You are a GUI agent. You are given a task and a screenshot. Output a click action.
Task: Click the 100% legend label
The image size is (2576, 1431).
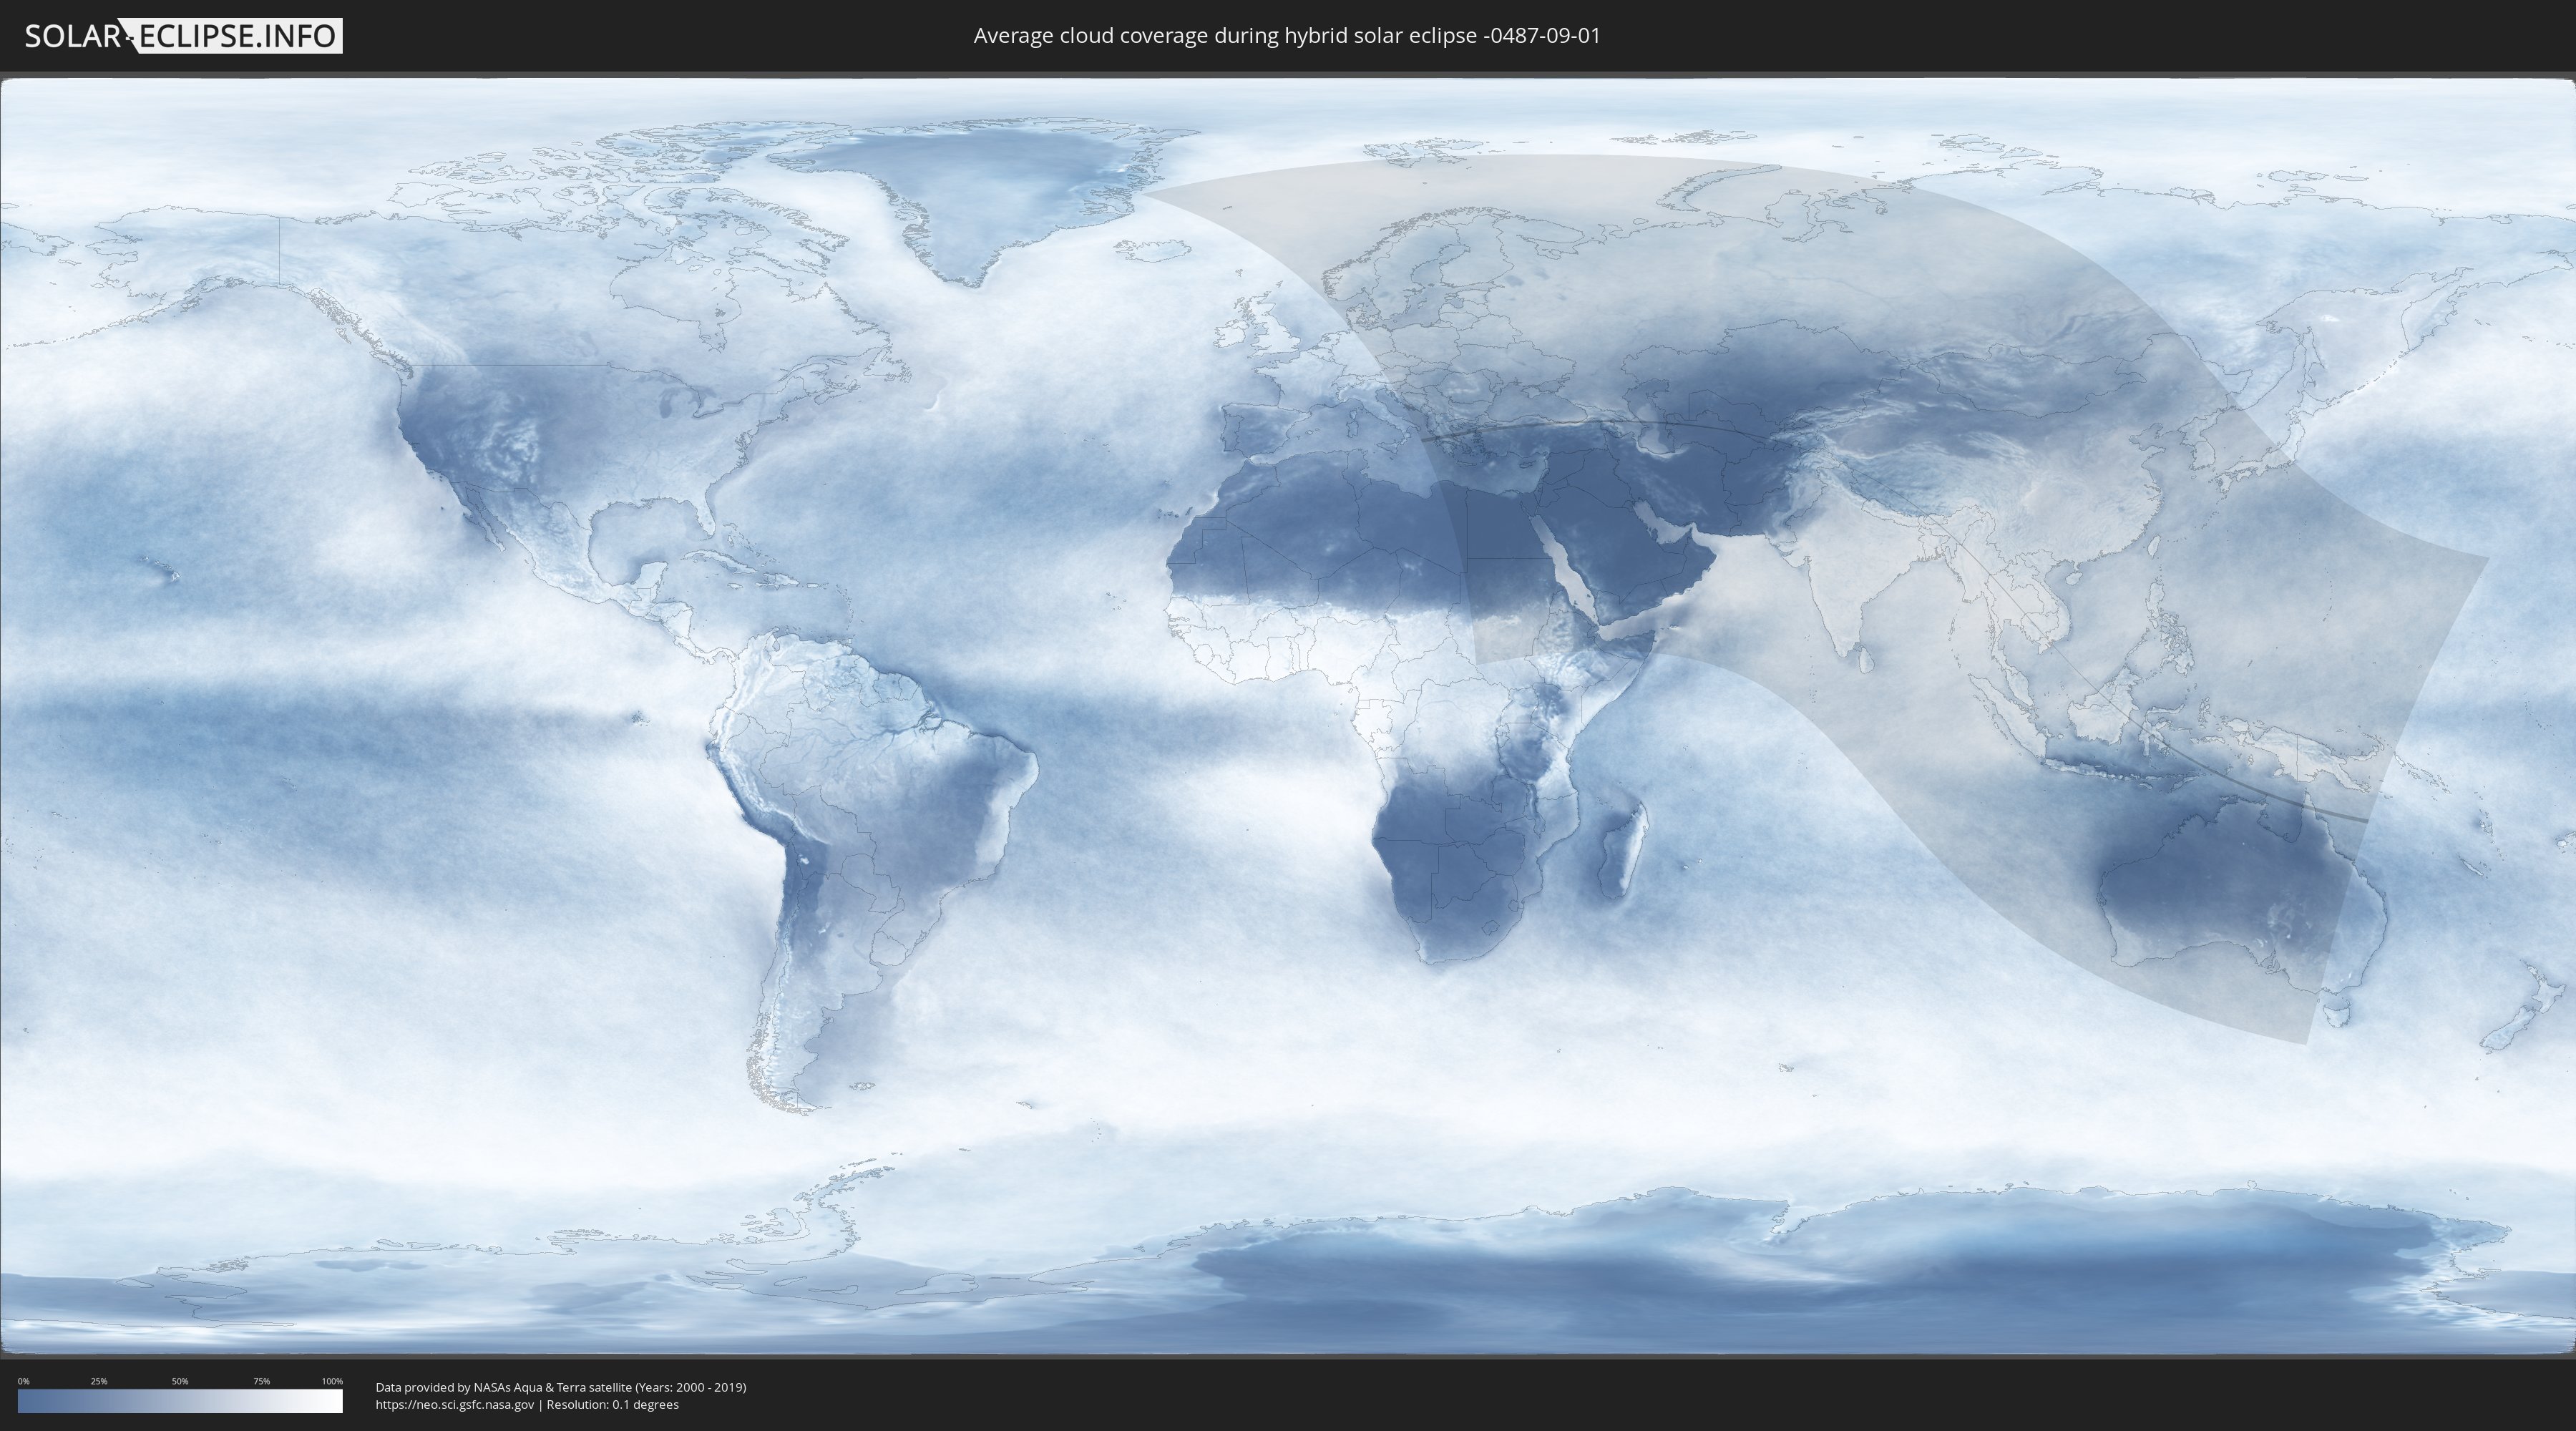point(332,1381)
